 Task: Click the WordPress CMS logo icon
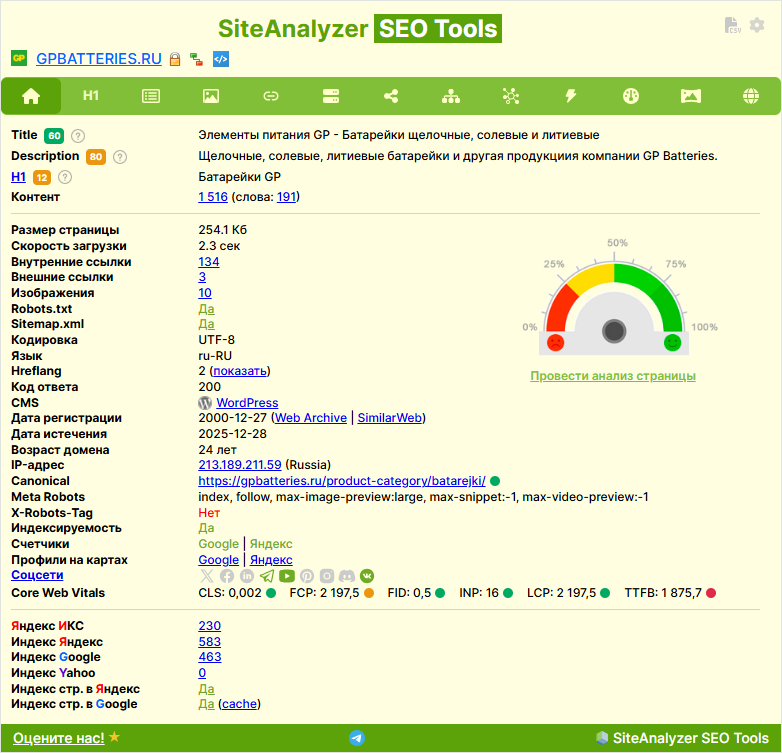click(205, 403)
